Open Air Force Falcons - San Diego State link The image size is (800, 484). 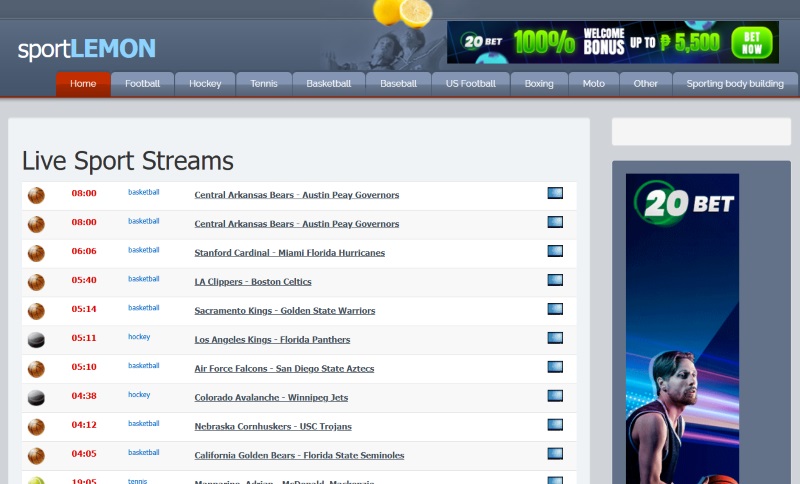point(284,369)
